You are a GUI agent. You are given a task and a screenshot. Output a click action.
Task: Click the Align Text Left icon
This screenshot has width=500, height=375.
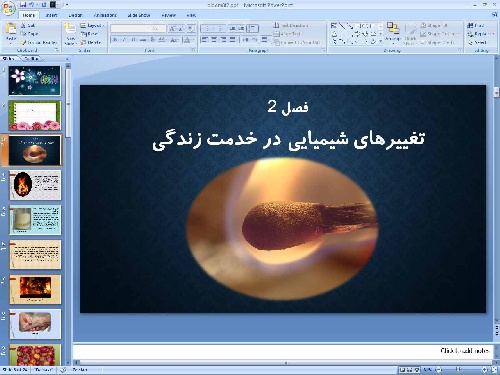(x=205, y=40)
